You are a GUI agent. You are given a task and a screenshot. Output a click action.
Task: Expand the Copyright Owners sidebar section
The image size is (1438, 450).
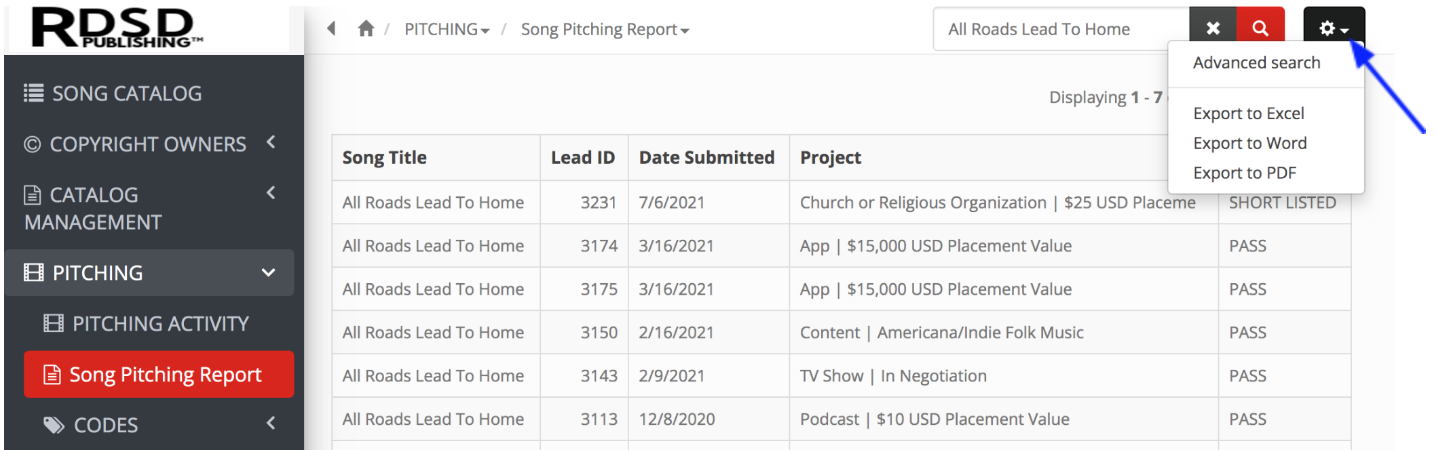click(x=270, y=143)
